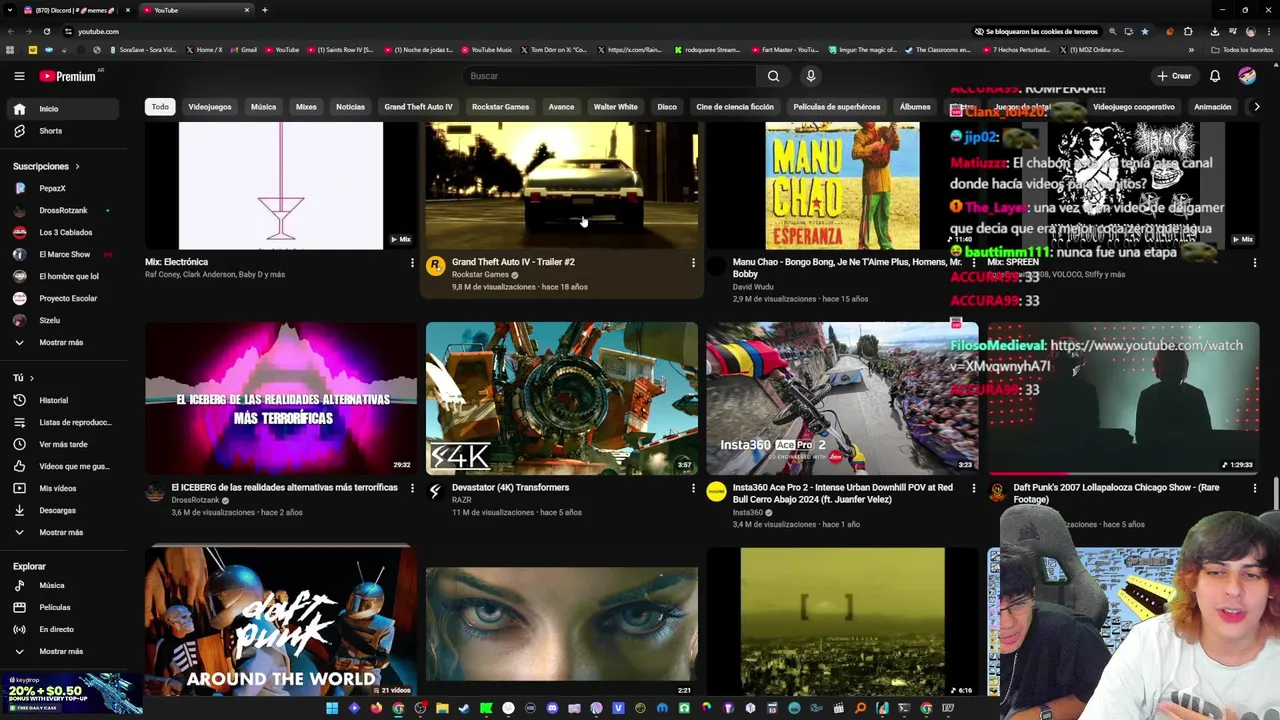Select the Noticias filter chip
The height and width of the screenshot is (720, 1280).
tap(350, 107)
